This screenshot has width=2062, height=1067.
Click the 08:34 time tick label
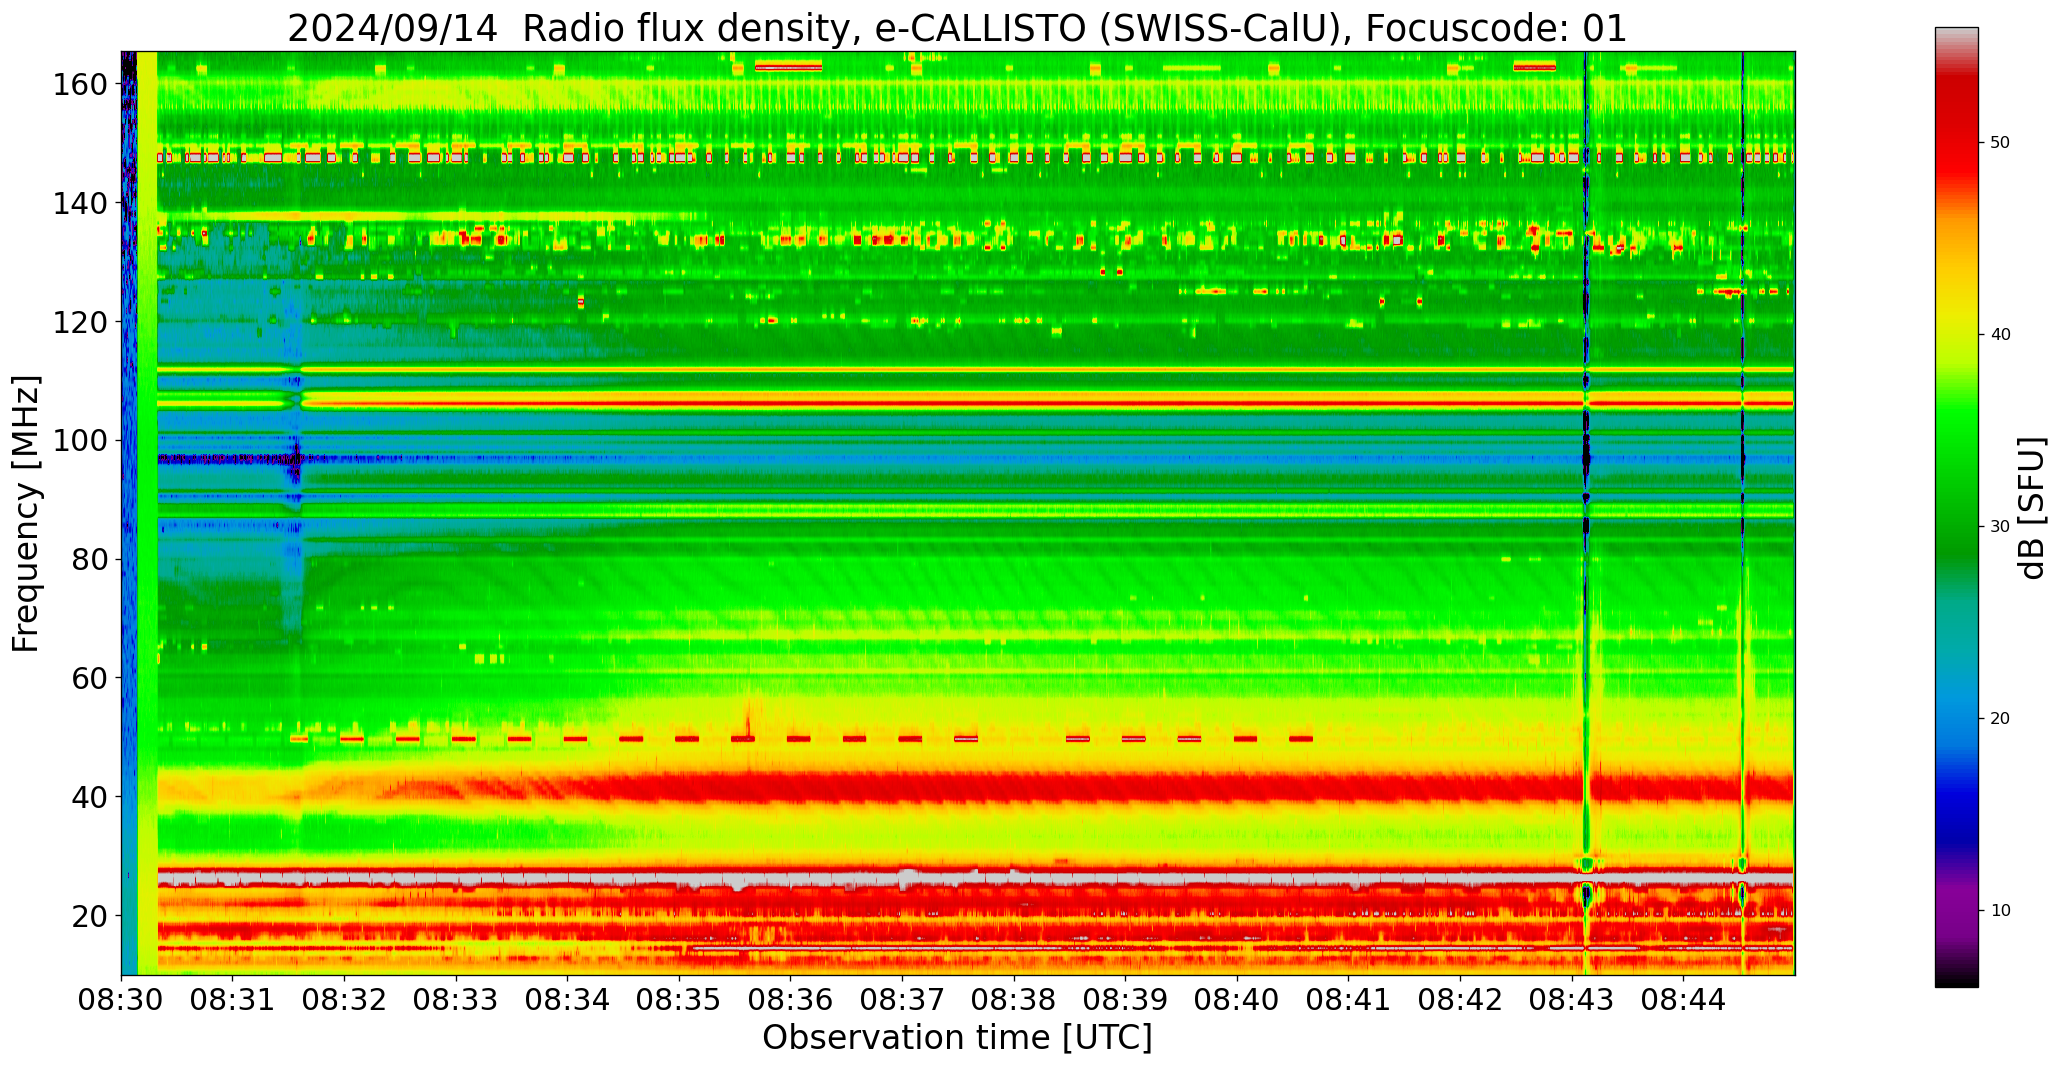click(x=568, y=999)
